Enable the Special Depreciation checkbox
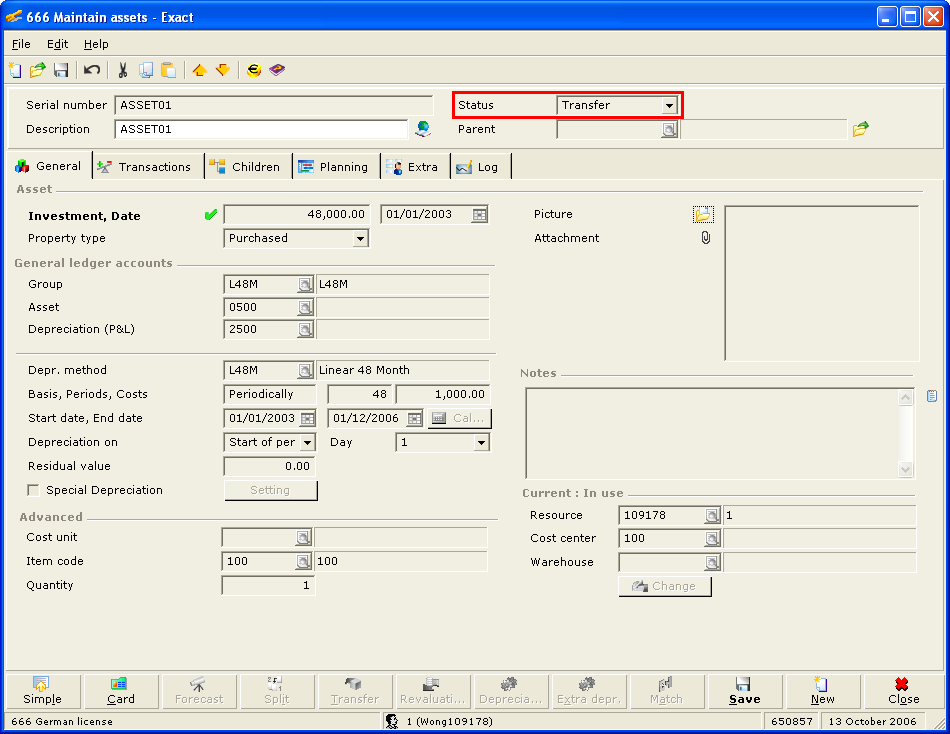Screen dimensions: 950x734 point(34,490)
